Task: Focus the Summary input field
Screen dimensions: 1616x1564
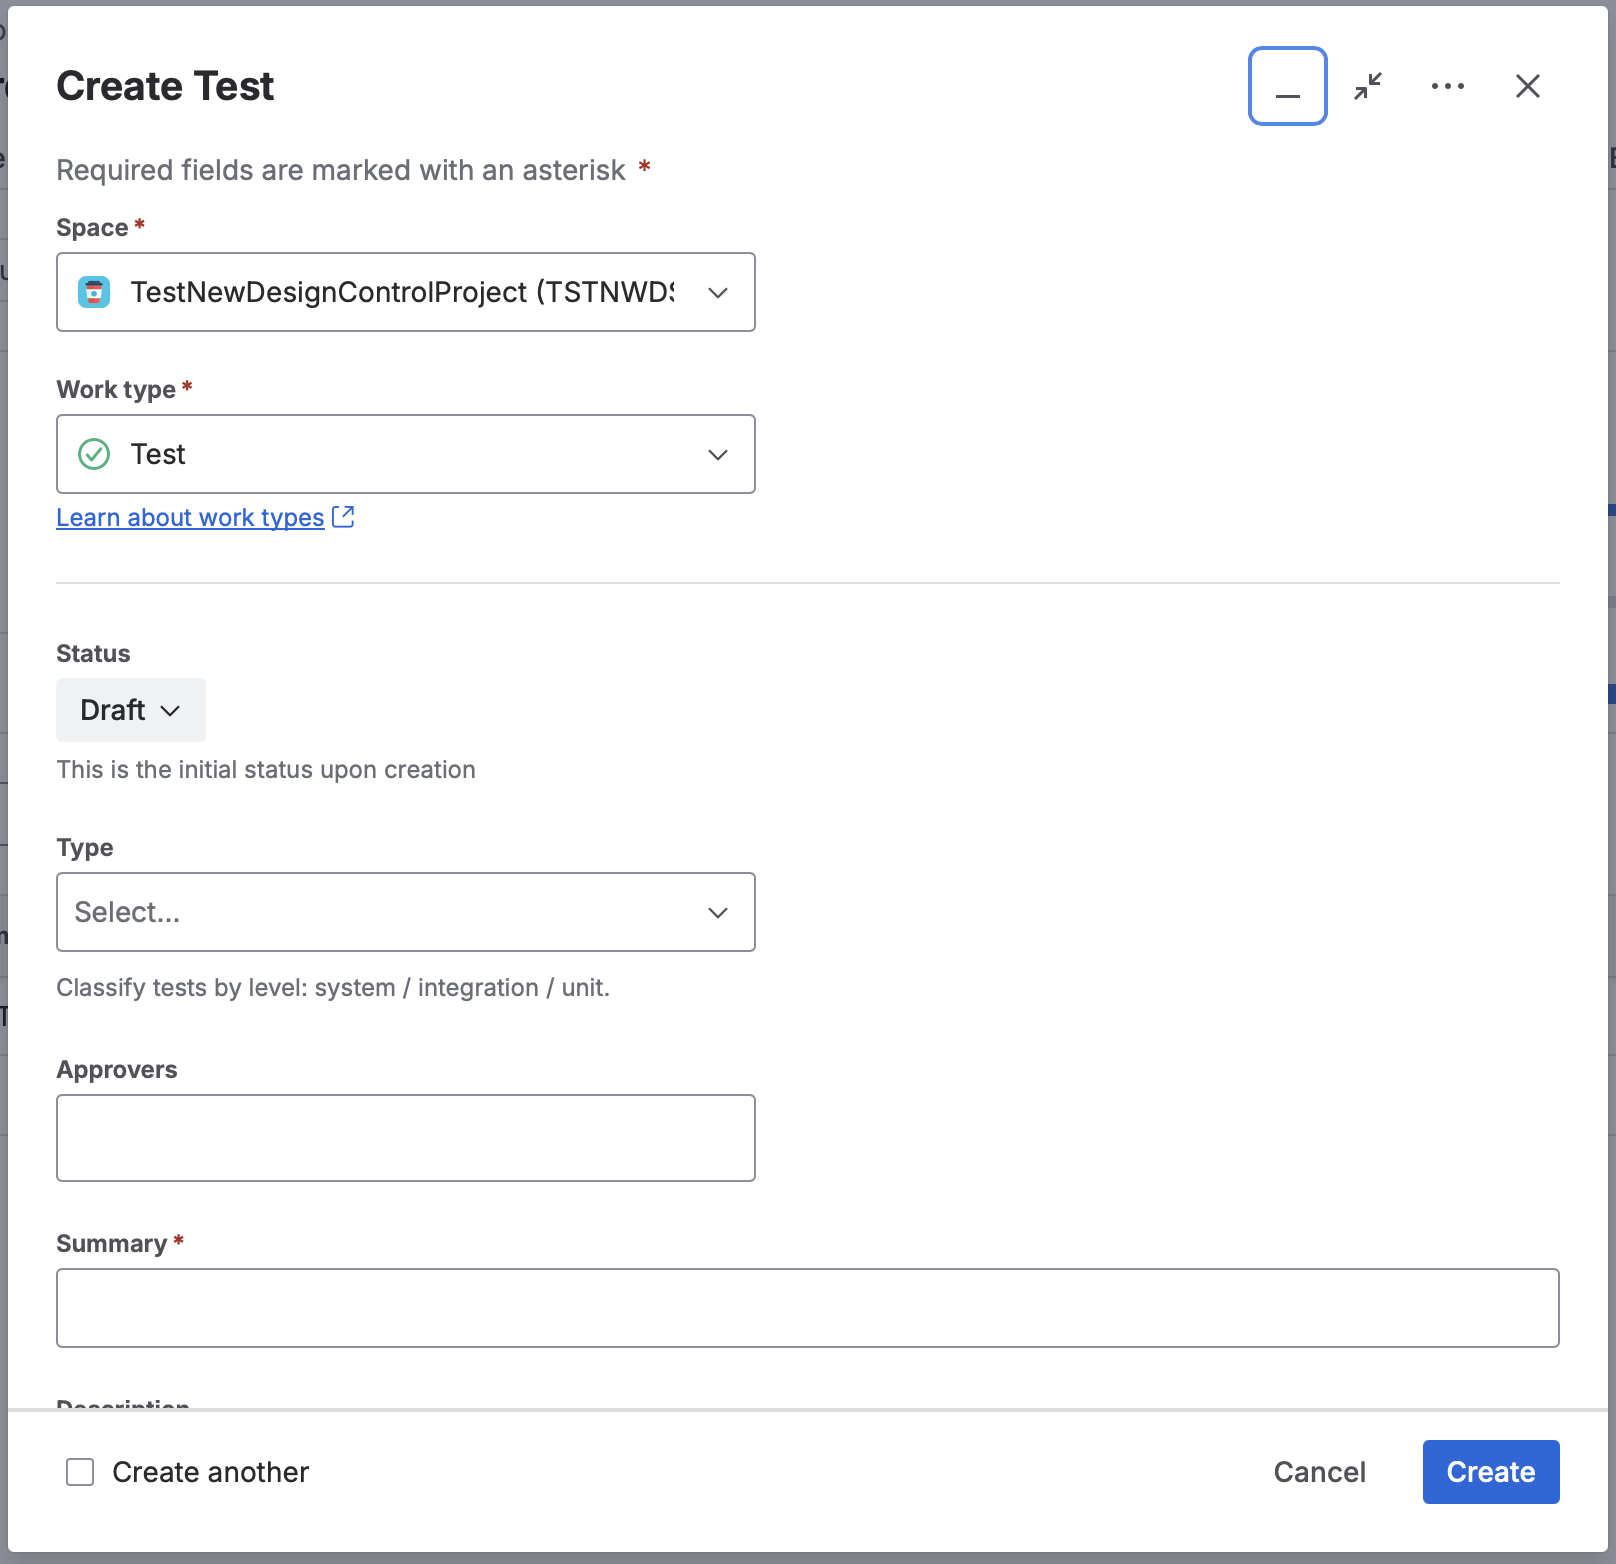Action: (x=808, y=1308)
